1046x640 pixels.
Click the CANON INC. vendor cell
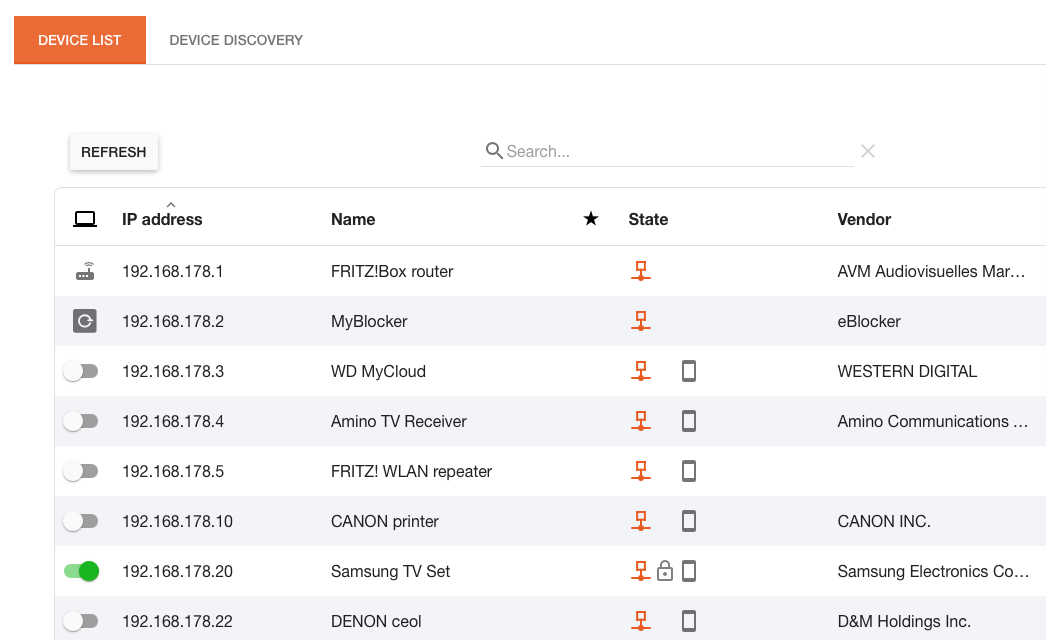point(884,522)
